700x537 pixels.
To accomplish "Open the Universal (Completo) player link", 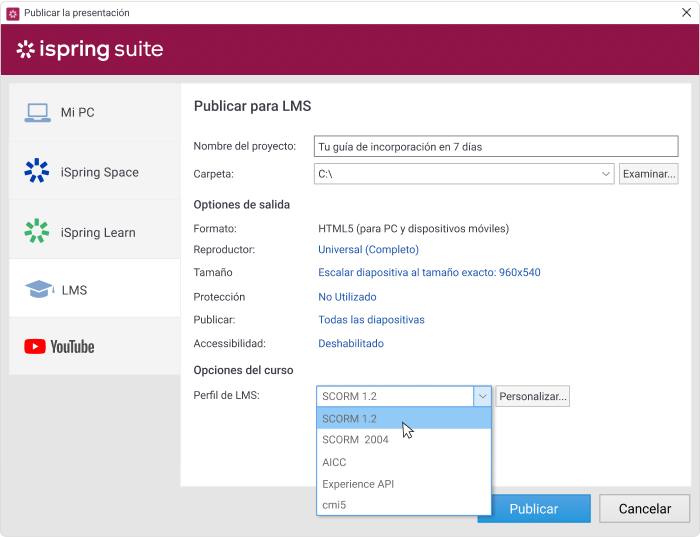I will click(368, 250).
